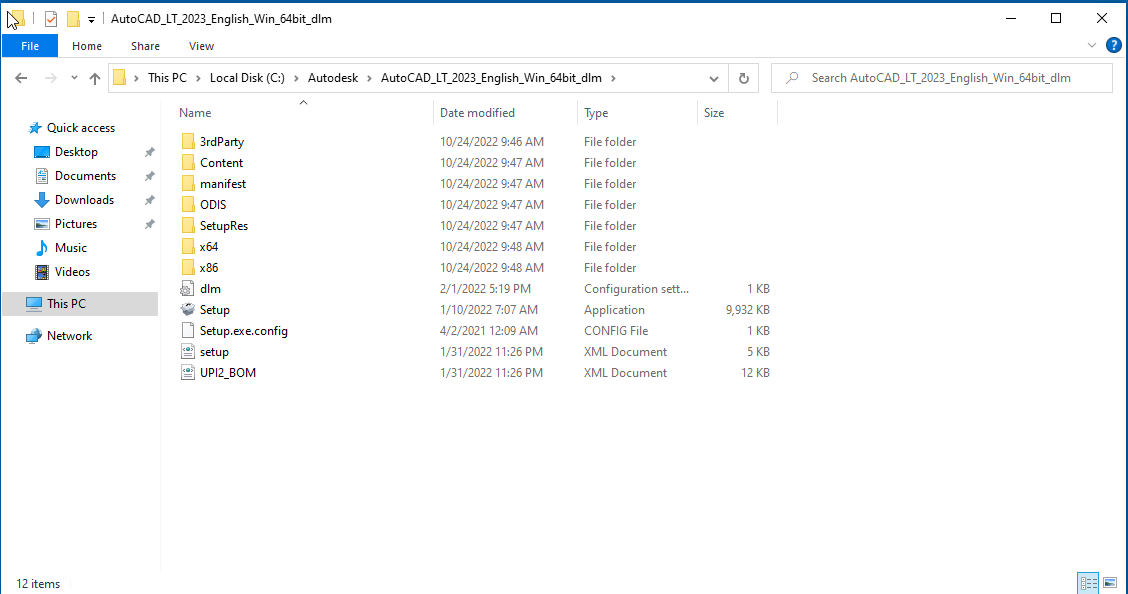Select the Content folder icon

(188, 163)
